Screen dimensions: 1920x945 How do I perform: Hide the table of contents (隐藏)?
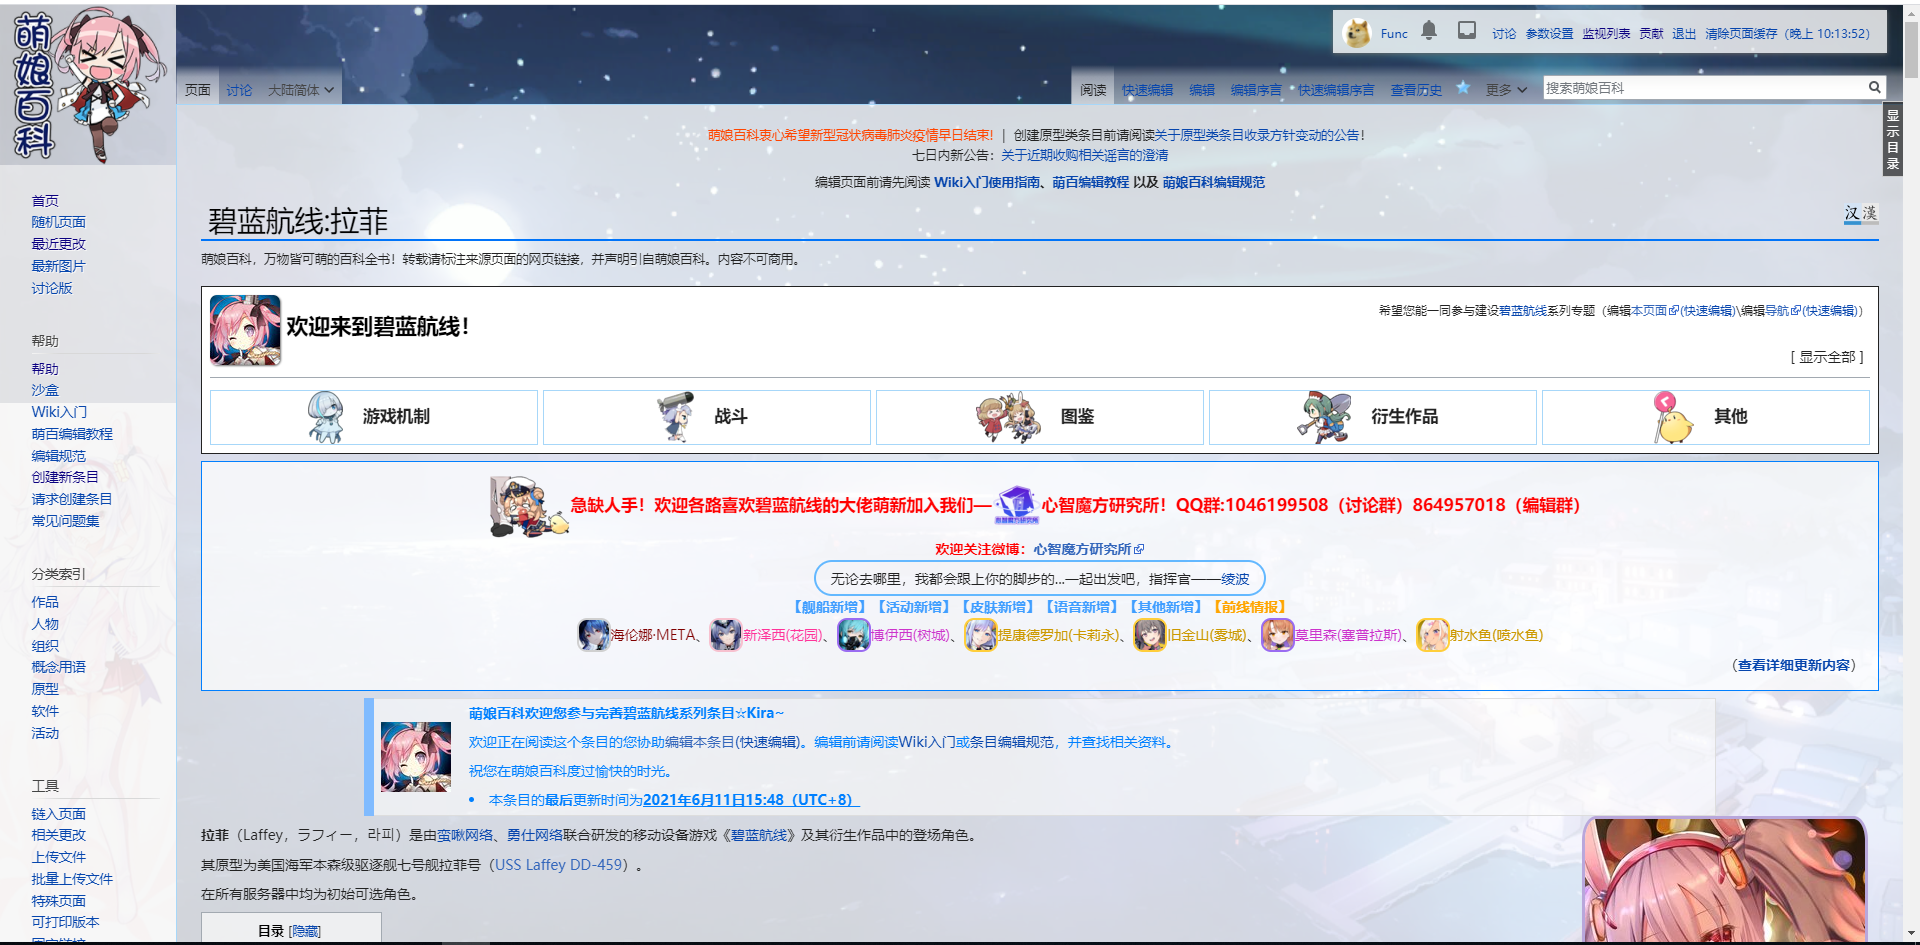coord(305,931)
